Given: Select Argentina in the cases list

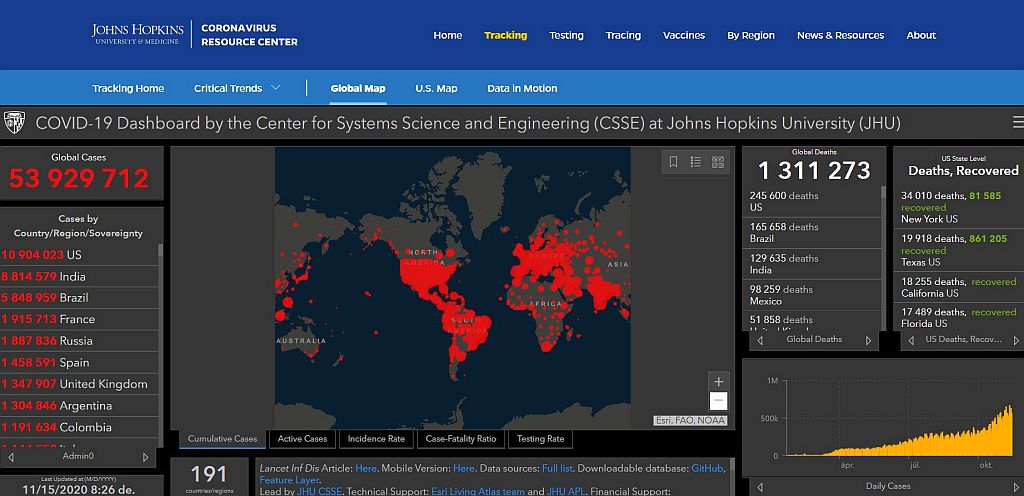Looking at the screenshot, I should [x=79, y=405].
